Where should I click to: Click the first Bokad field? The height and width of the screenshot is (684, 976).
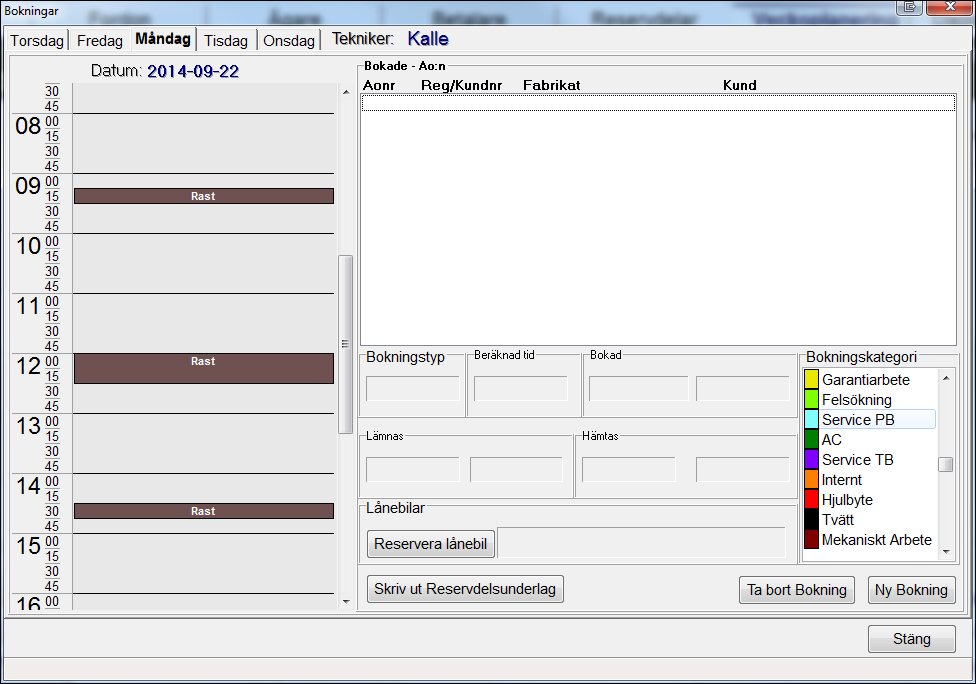point(639,388)
